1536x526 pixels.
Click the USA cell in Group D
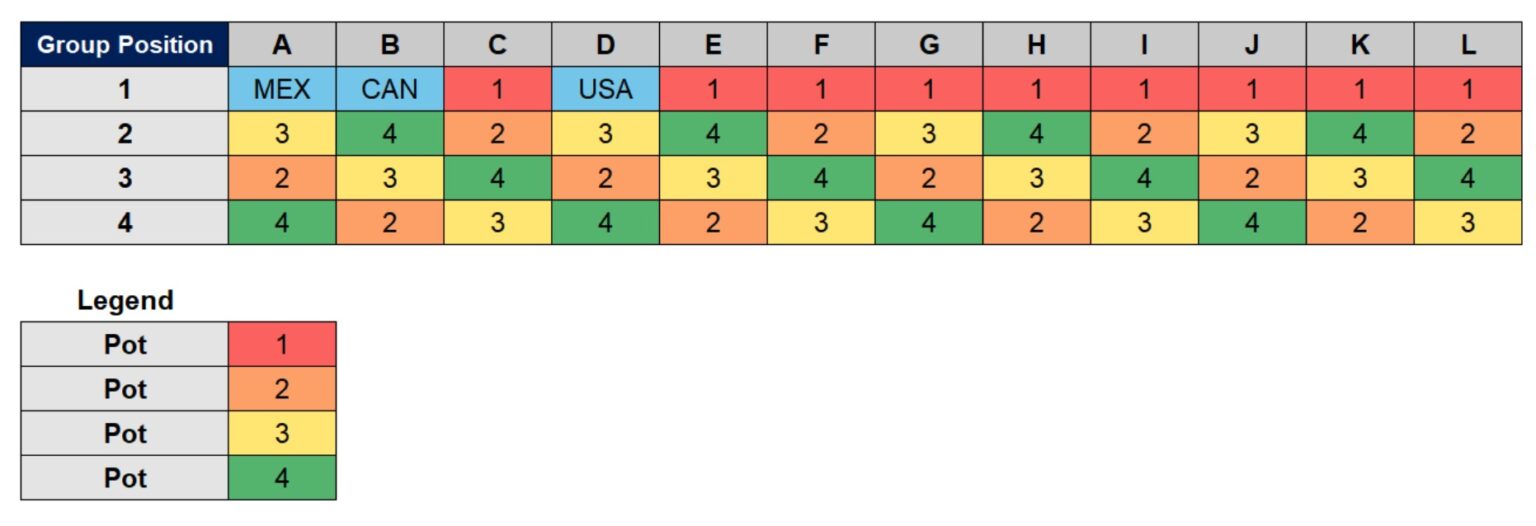point(605,89)
